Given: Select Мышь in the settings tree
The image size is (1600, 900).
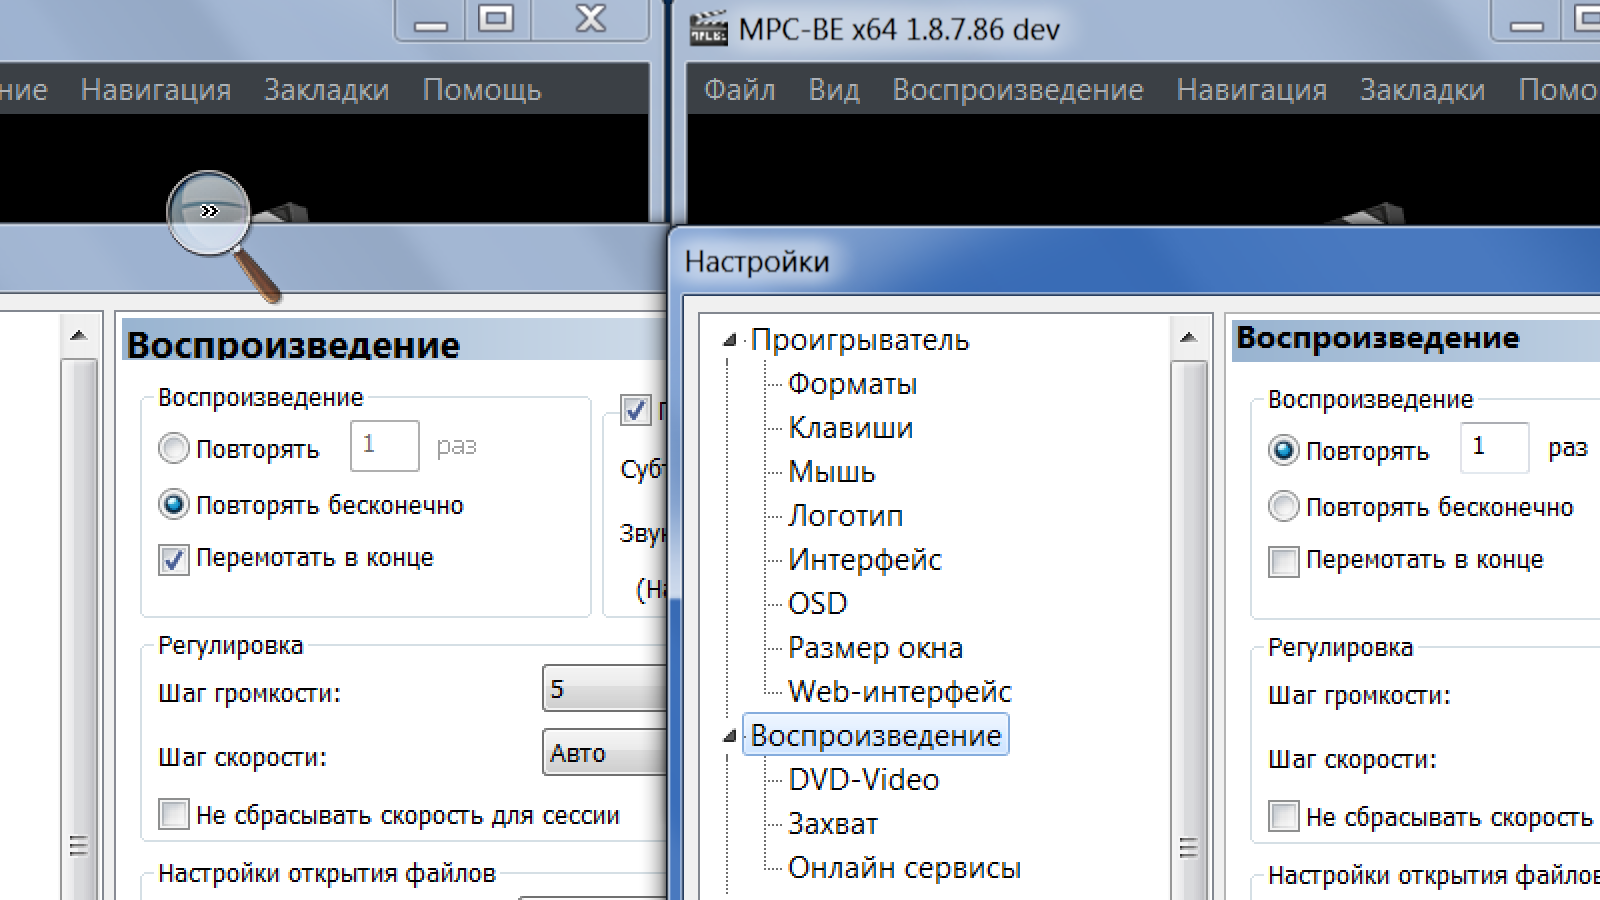Looking at the screenshot, I should pos(831,472).
